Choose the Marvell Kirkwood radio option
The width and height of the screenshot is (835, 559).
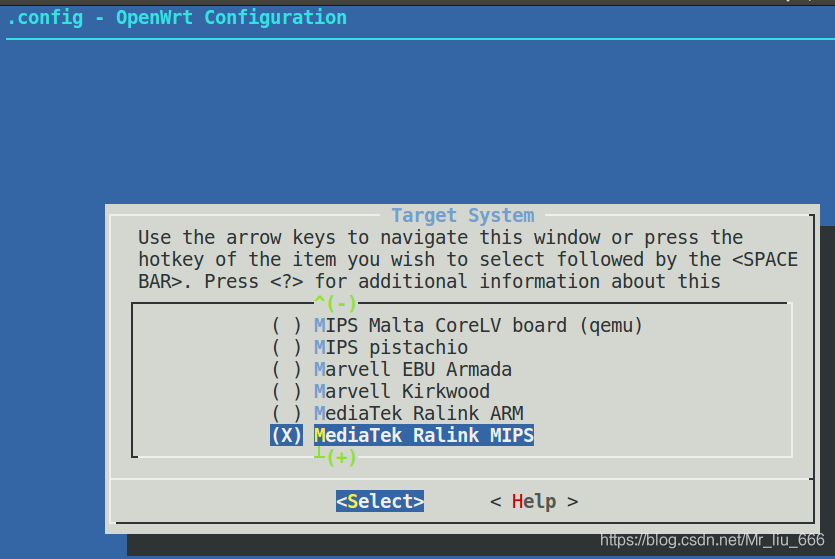(x=286, y=391)
